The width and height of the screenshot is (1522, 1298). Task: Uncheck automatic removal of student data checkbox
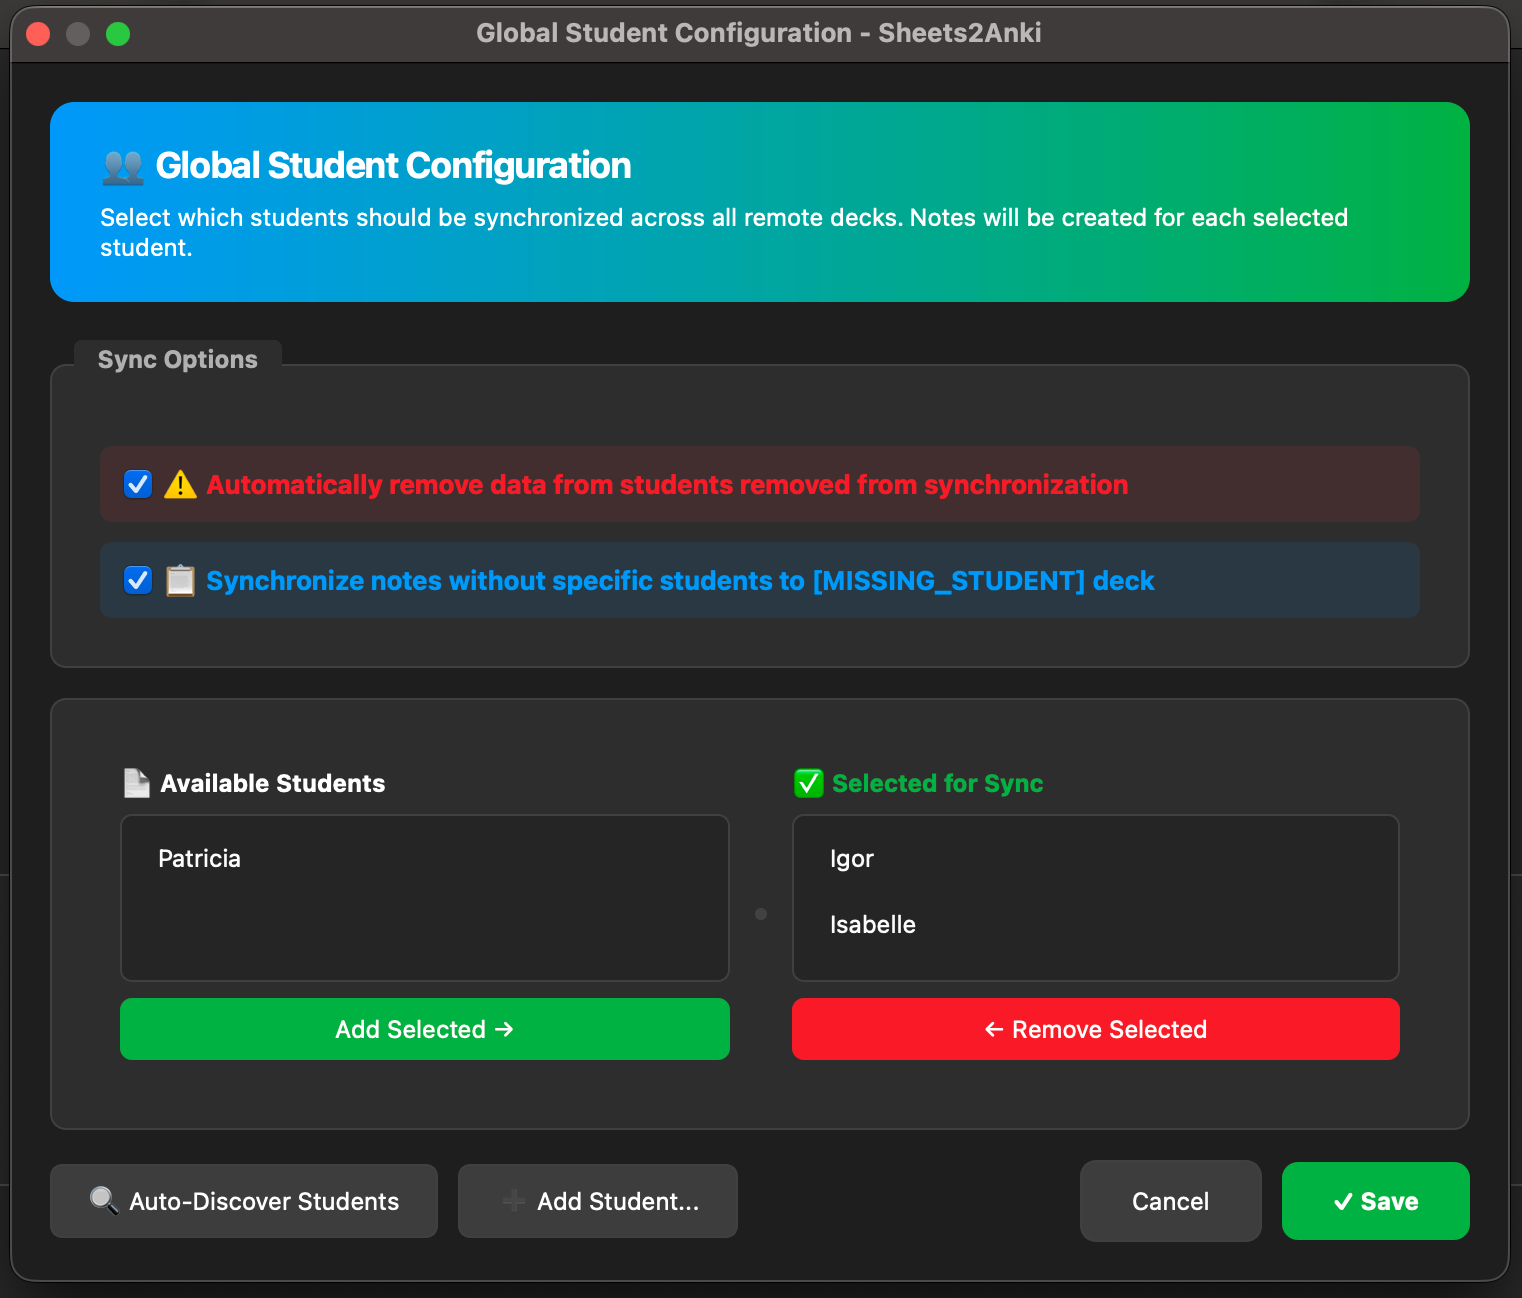138,485
